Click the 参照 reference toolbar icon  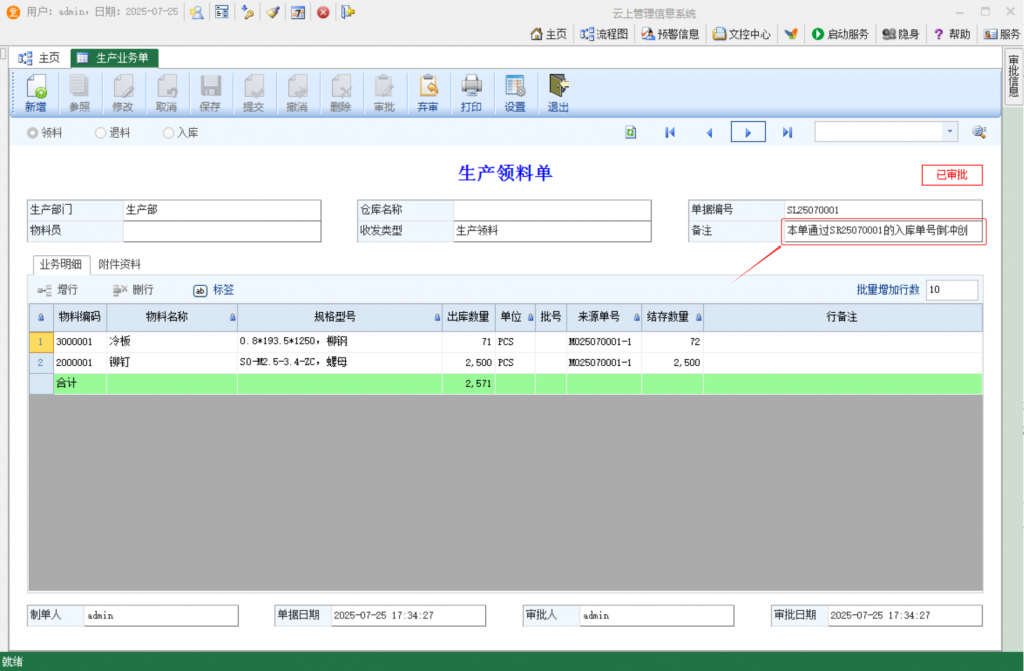tap(79, 93)
